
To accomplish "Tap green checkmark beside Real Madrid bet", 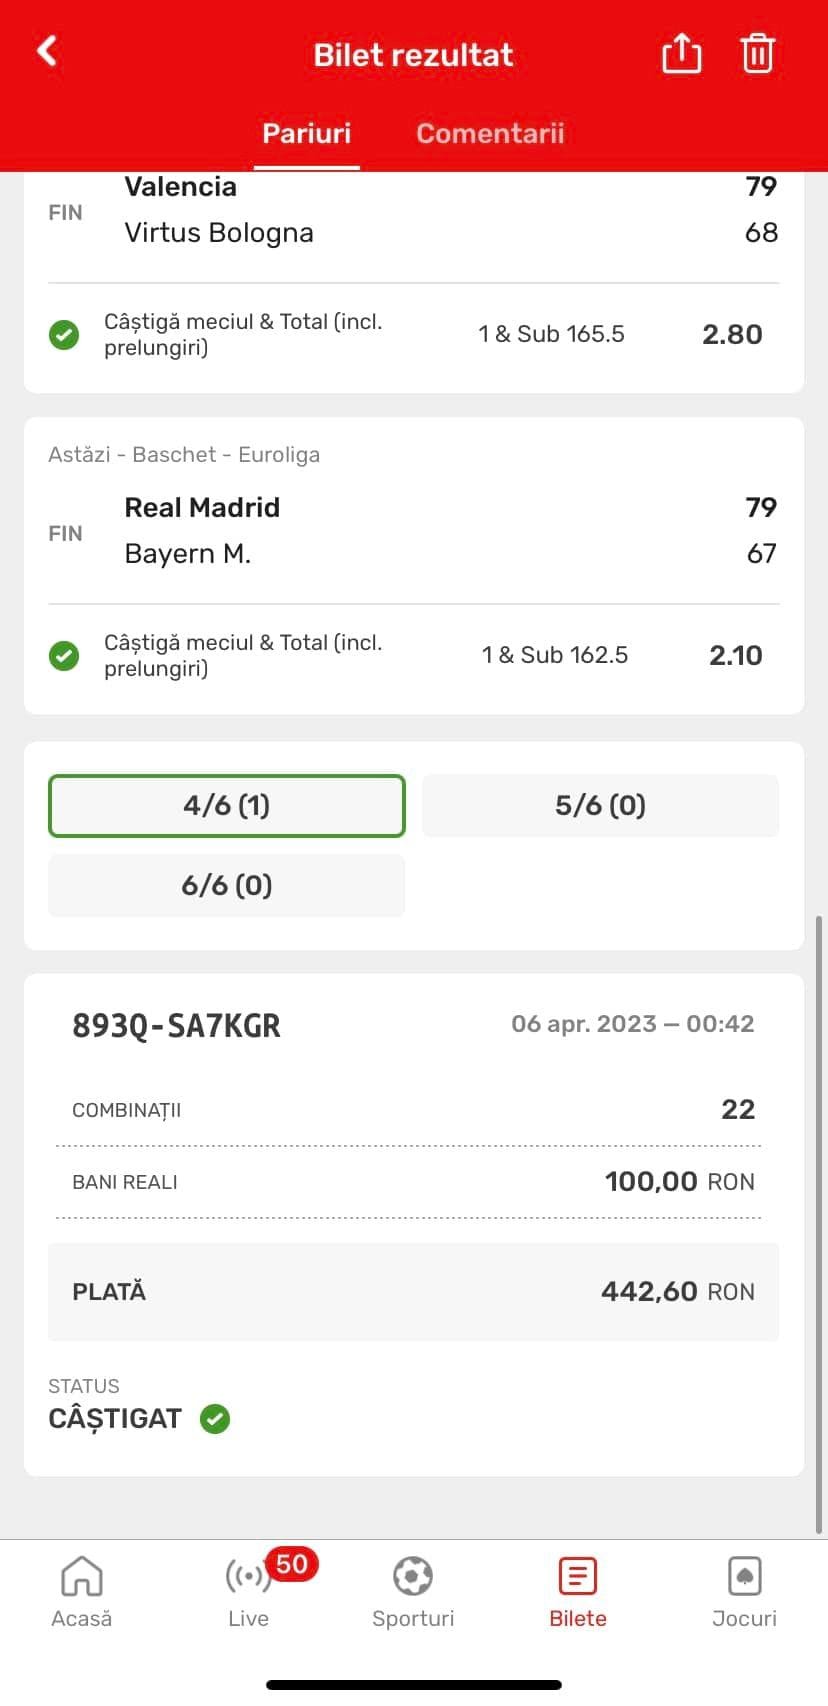I will (x=64, y=655).
